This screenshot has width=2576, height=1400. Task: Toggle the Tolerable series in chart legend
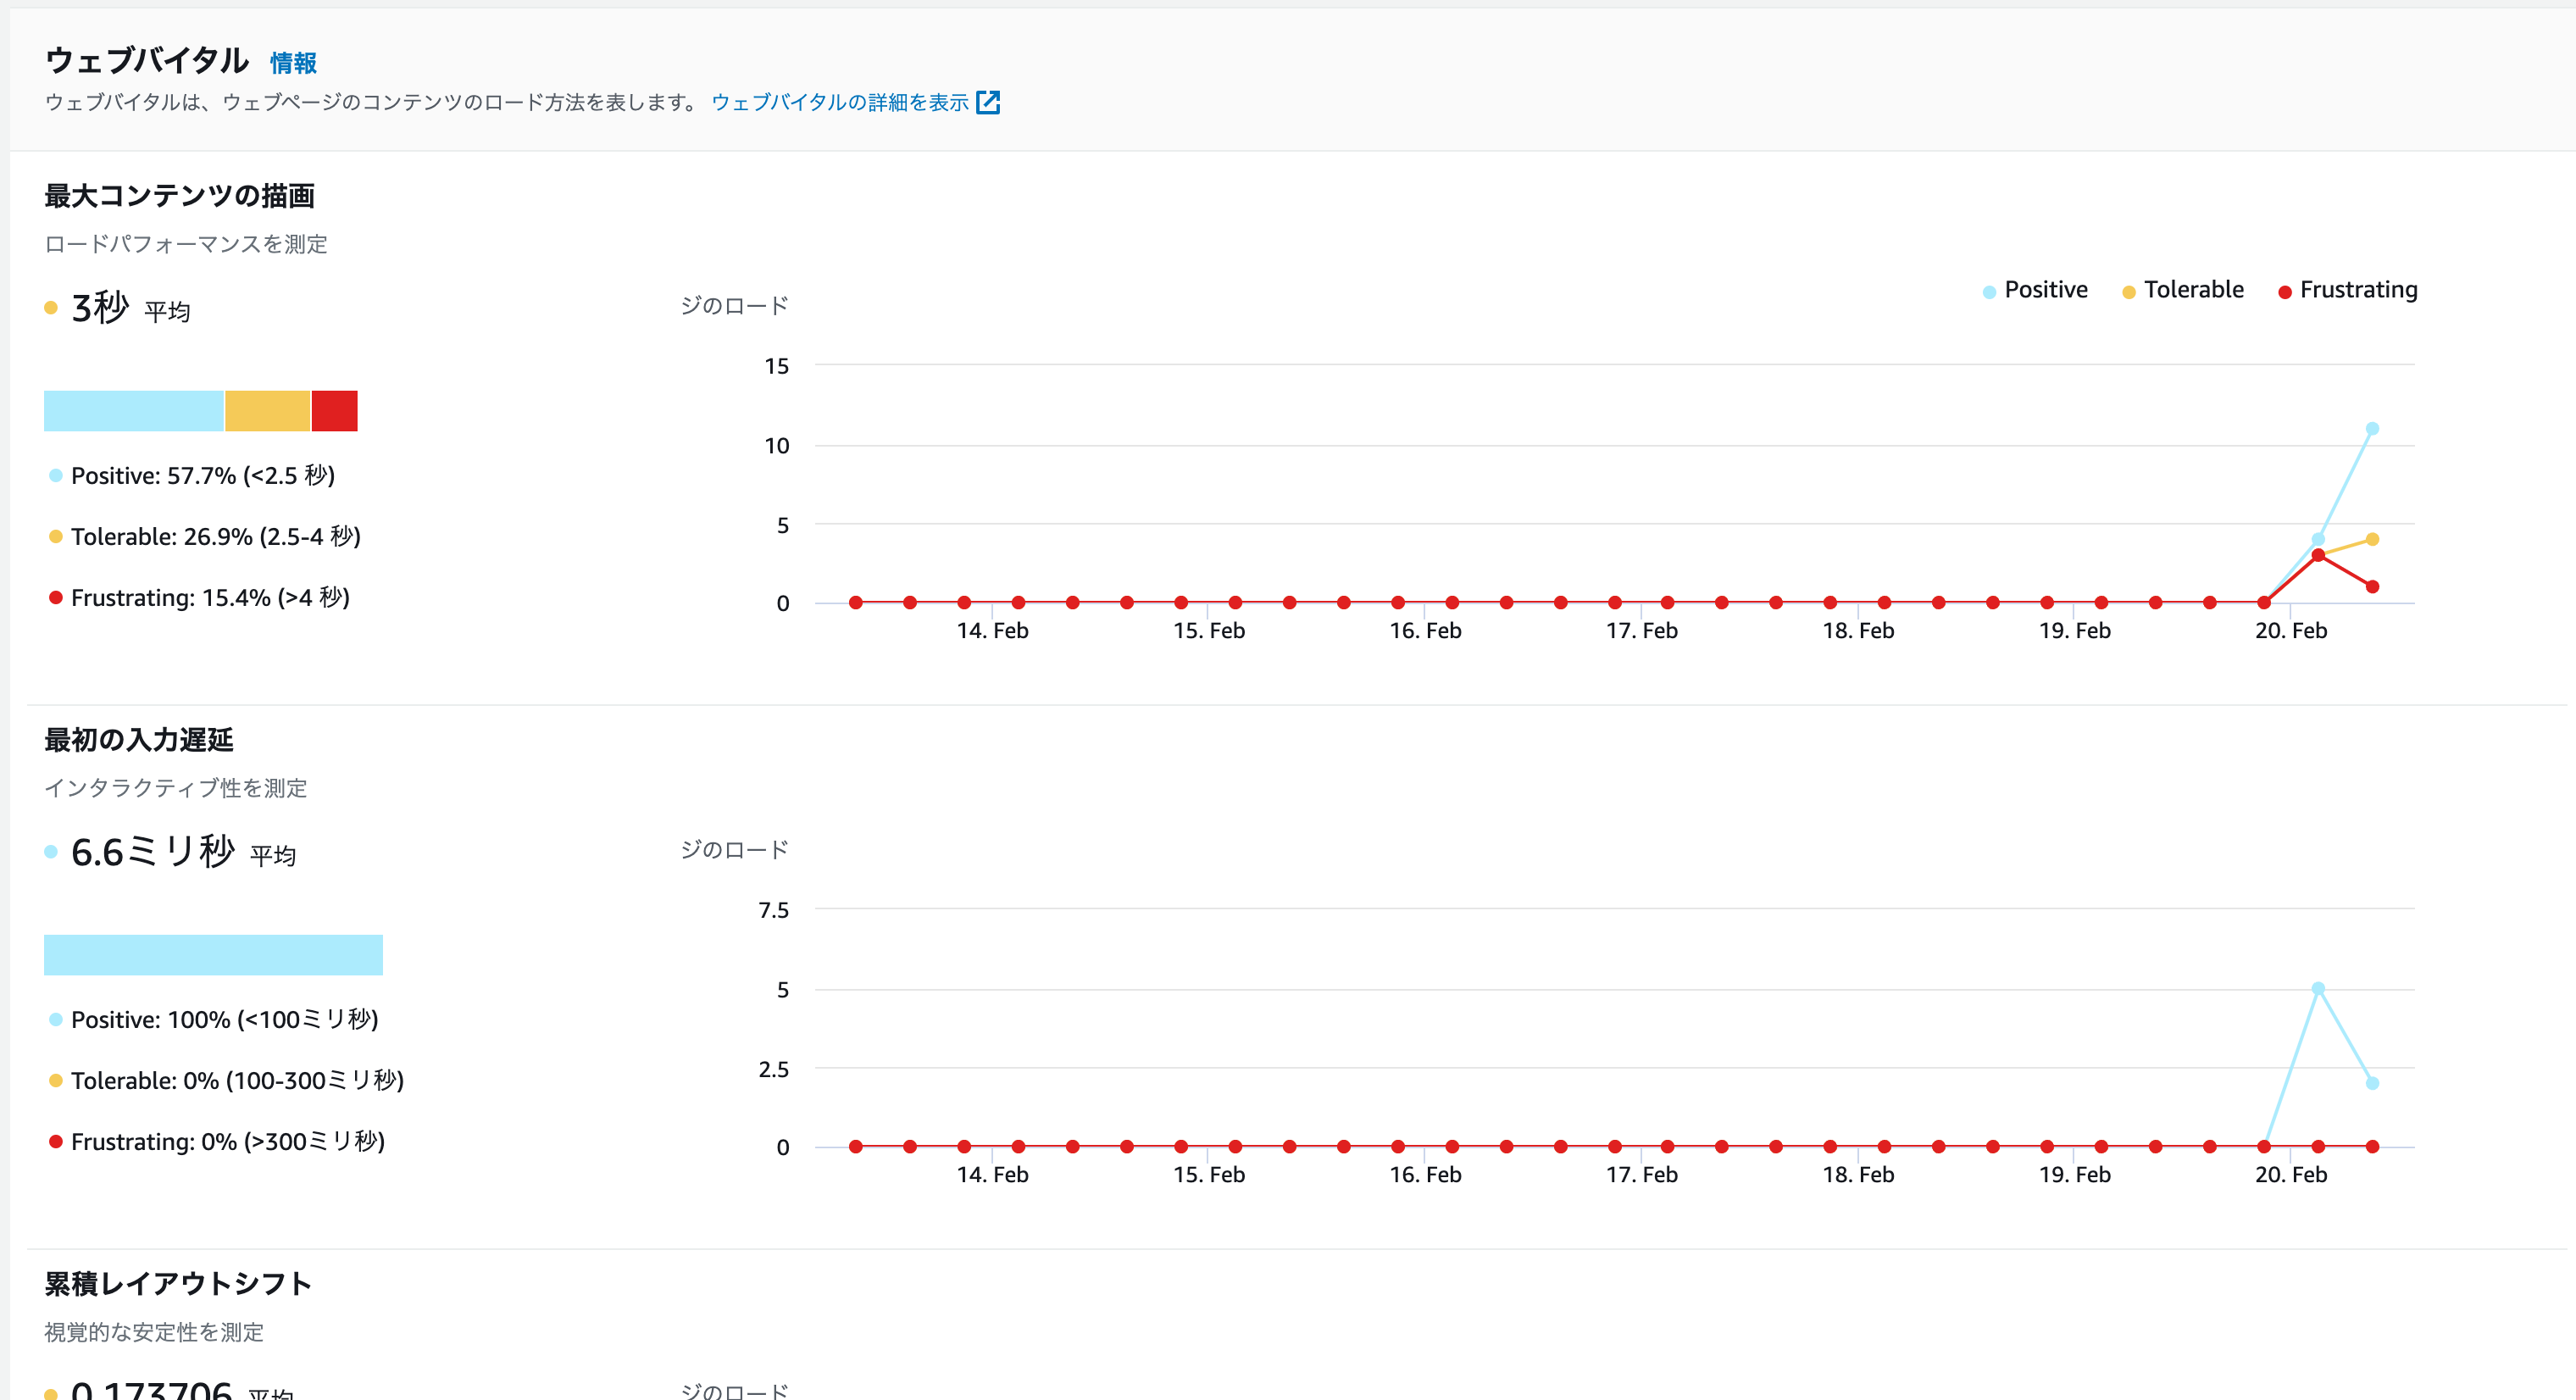2183,290
